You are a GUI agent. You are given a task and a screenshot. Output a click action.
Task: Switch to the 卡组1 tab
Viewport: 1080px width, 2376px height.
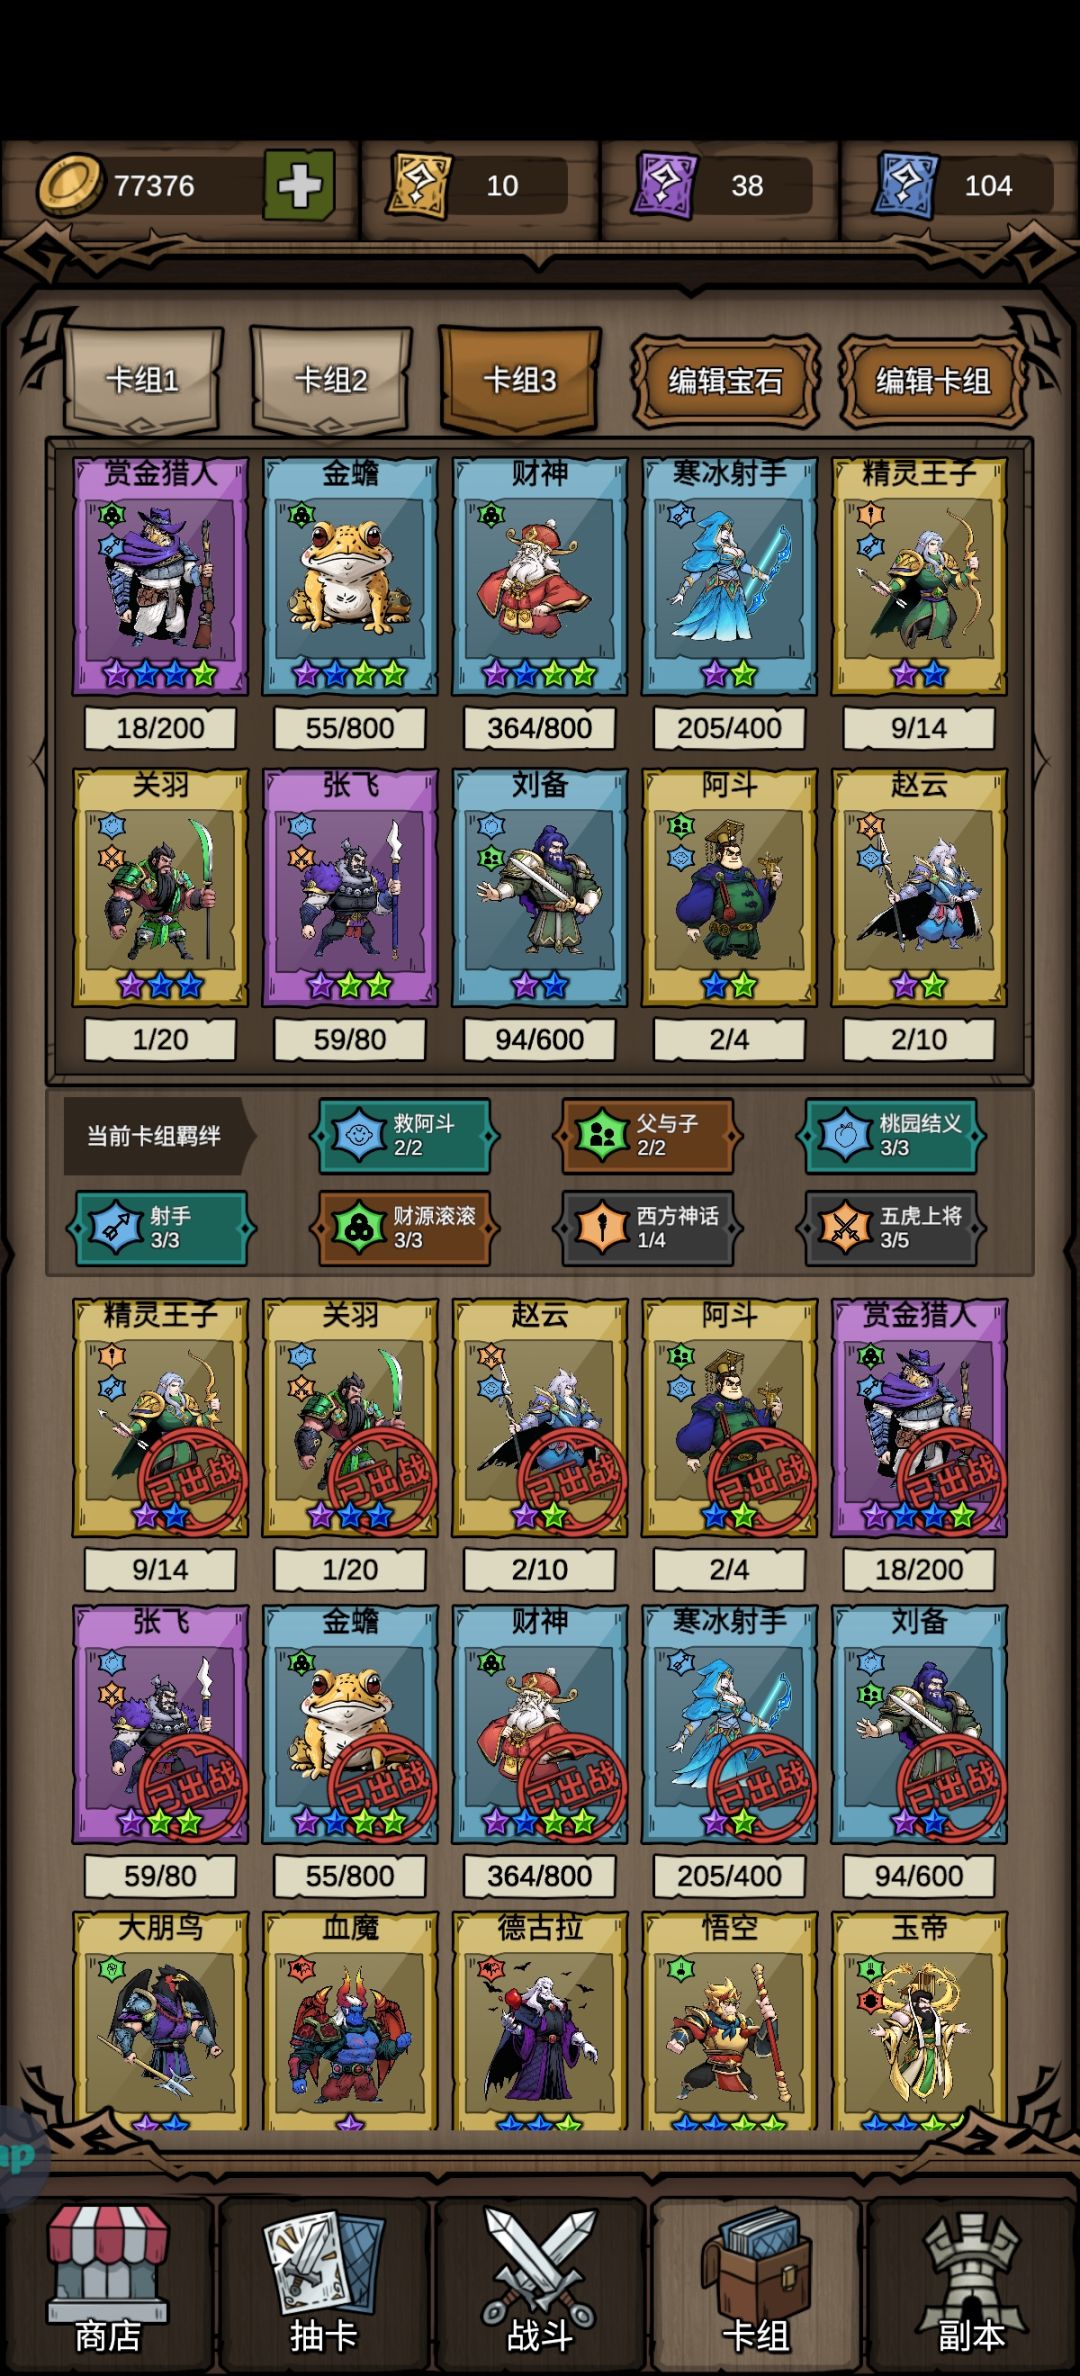pos(142,381)
